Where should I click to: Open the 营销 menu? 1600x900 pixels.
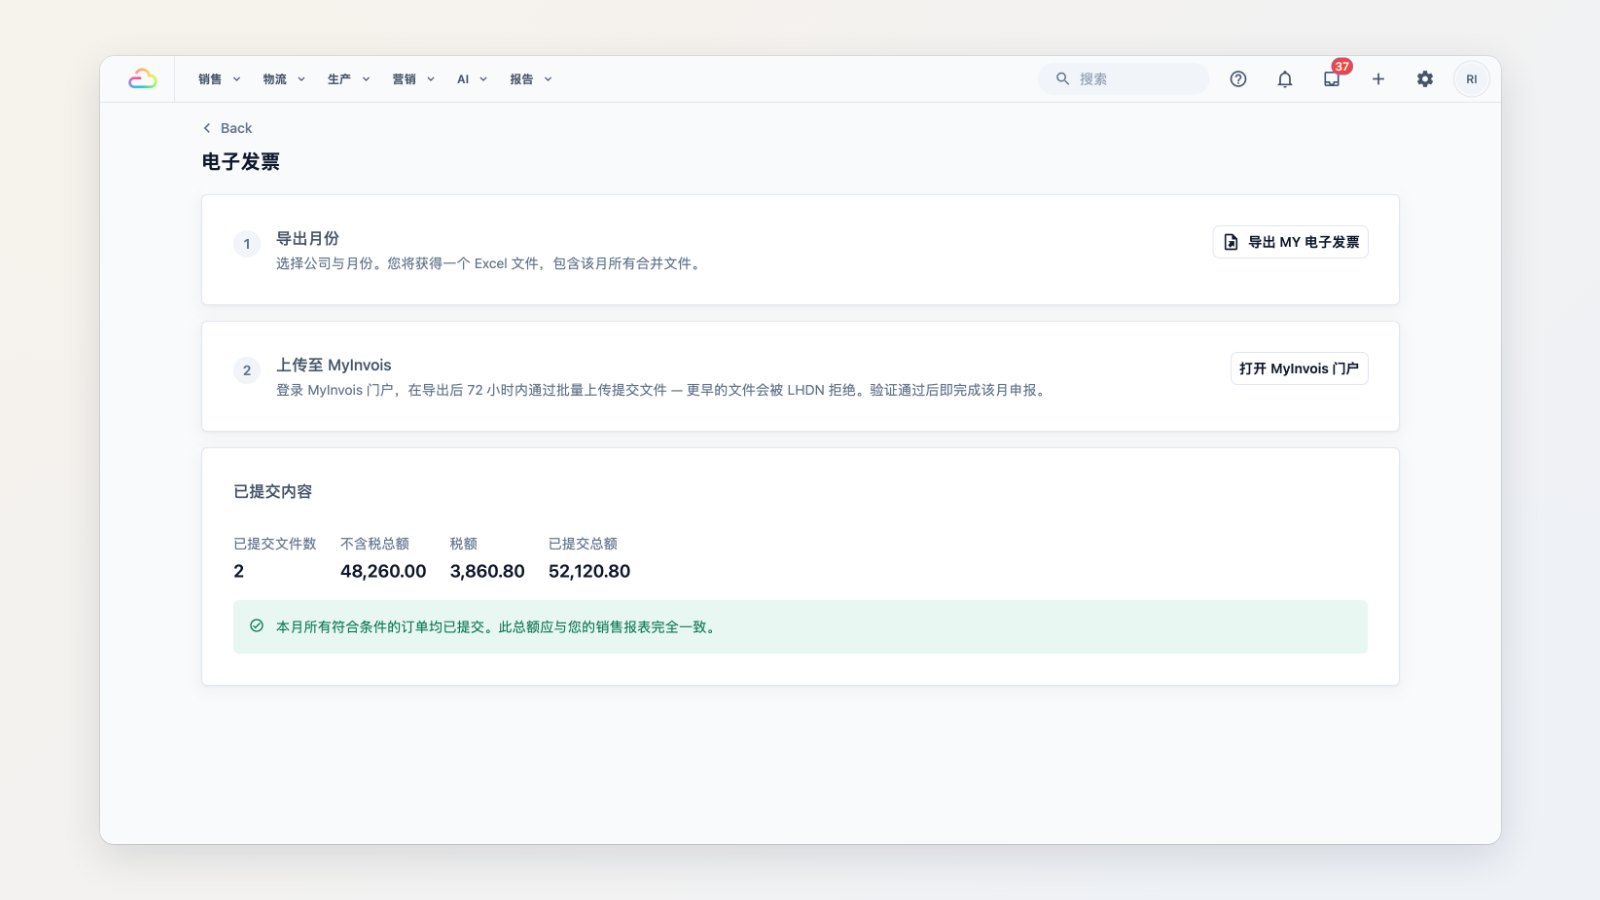click(414, 79)
